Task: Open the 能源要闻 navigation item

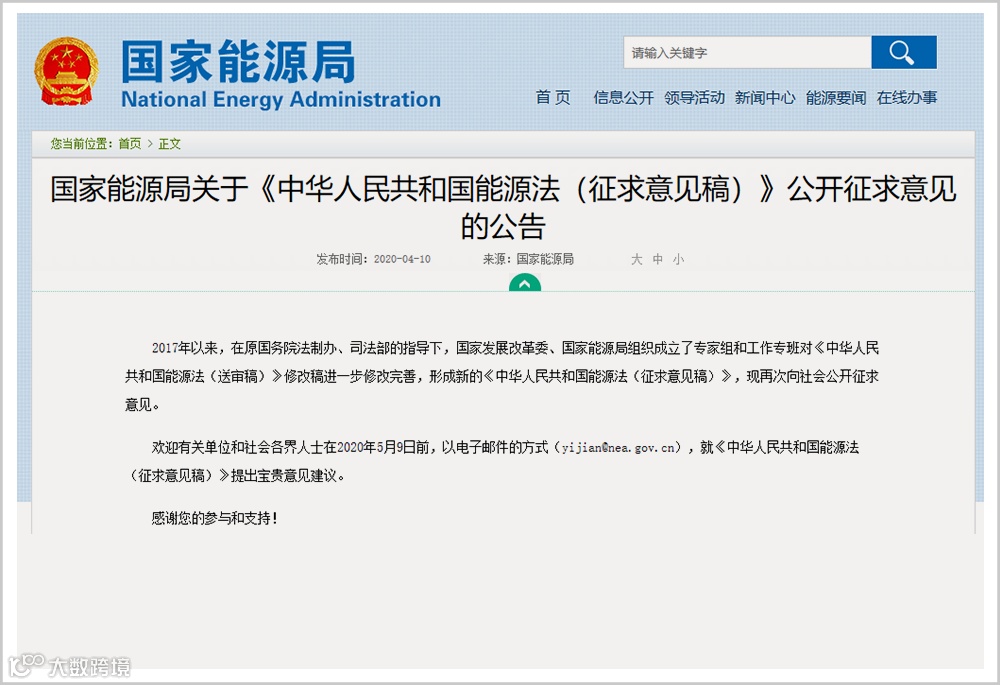Action: 835,98
